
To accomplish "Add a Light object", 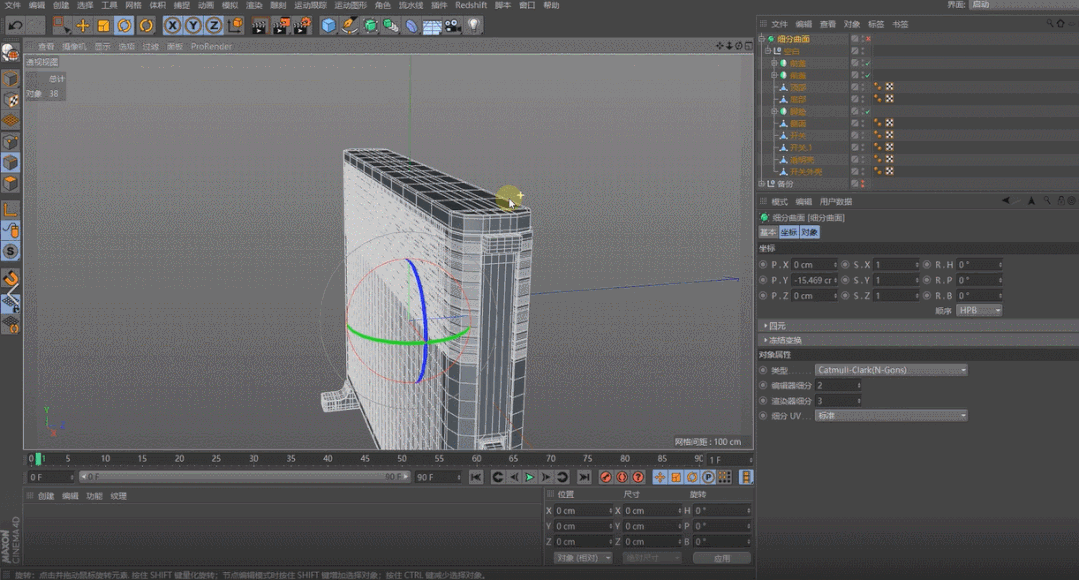I will (474, 25).
